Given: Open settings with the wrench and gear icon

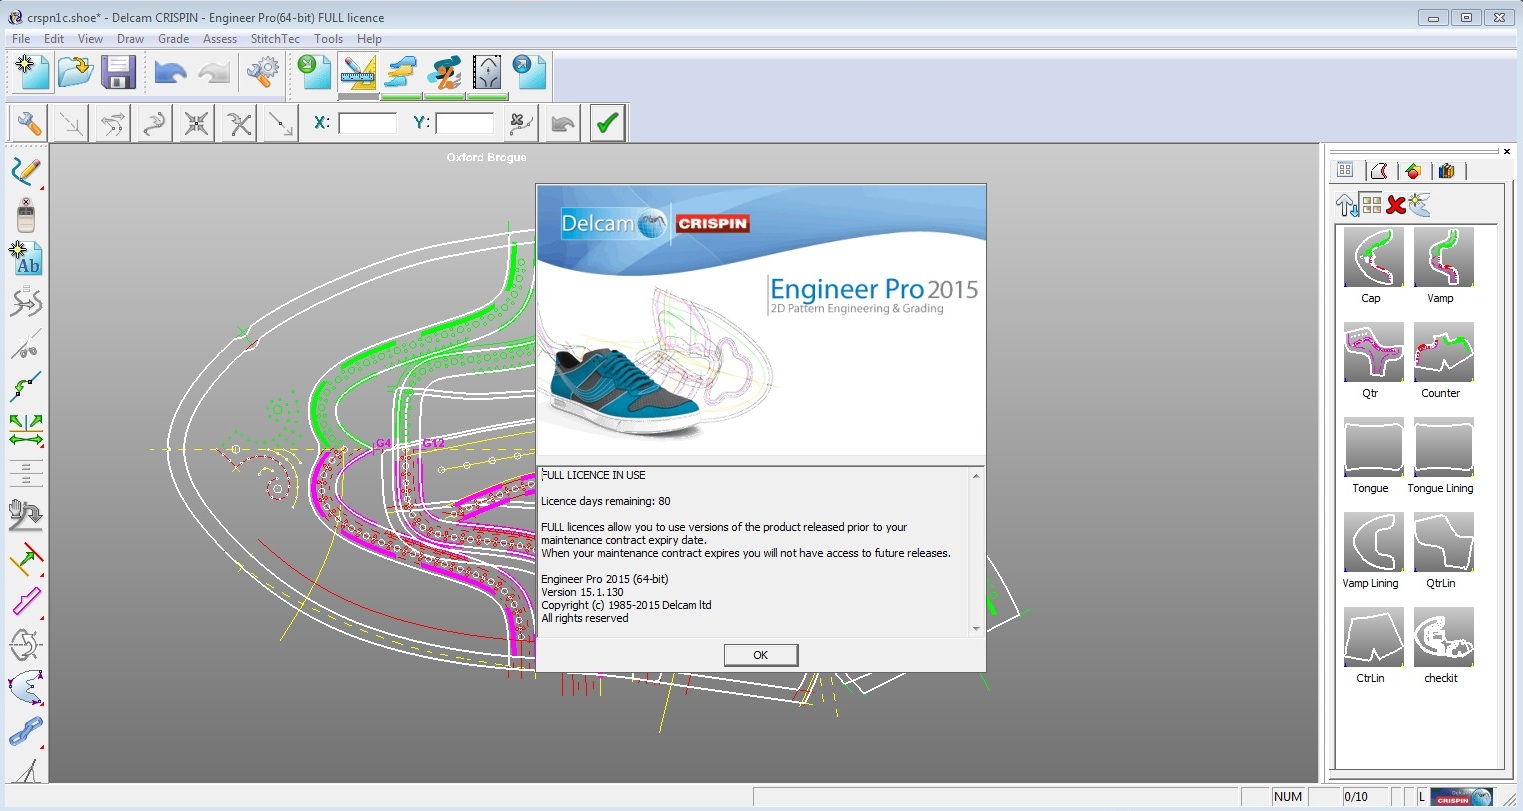Looking at the screenshot, I should pos(263,72).
